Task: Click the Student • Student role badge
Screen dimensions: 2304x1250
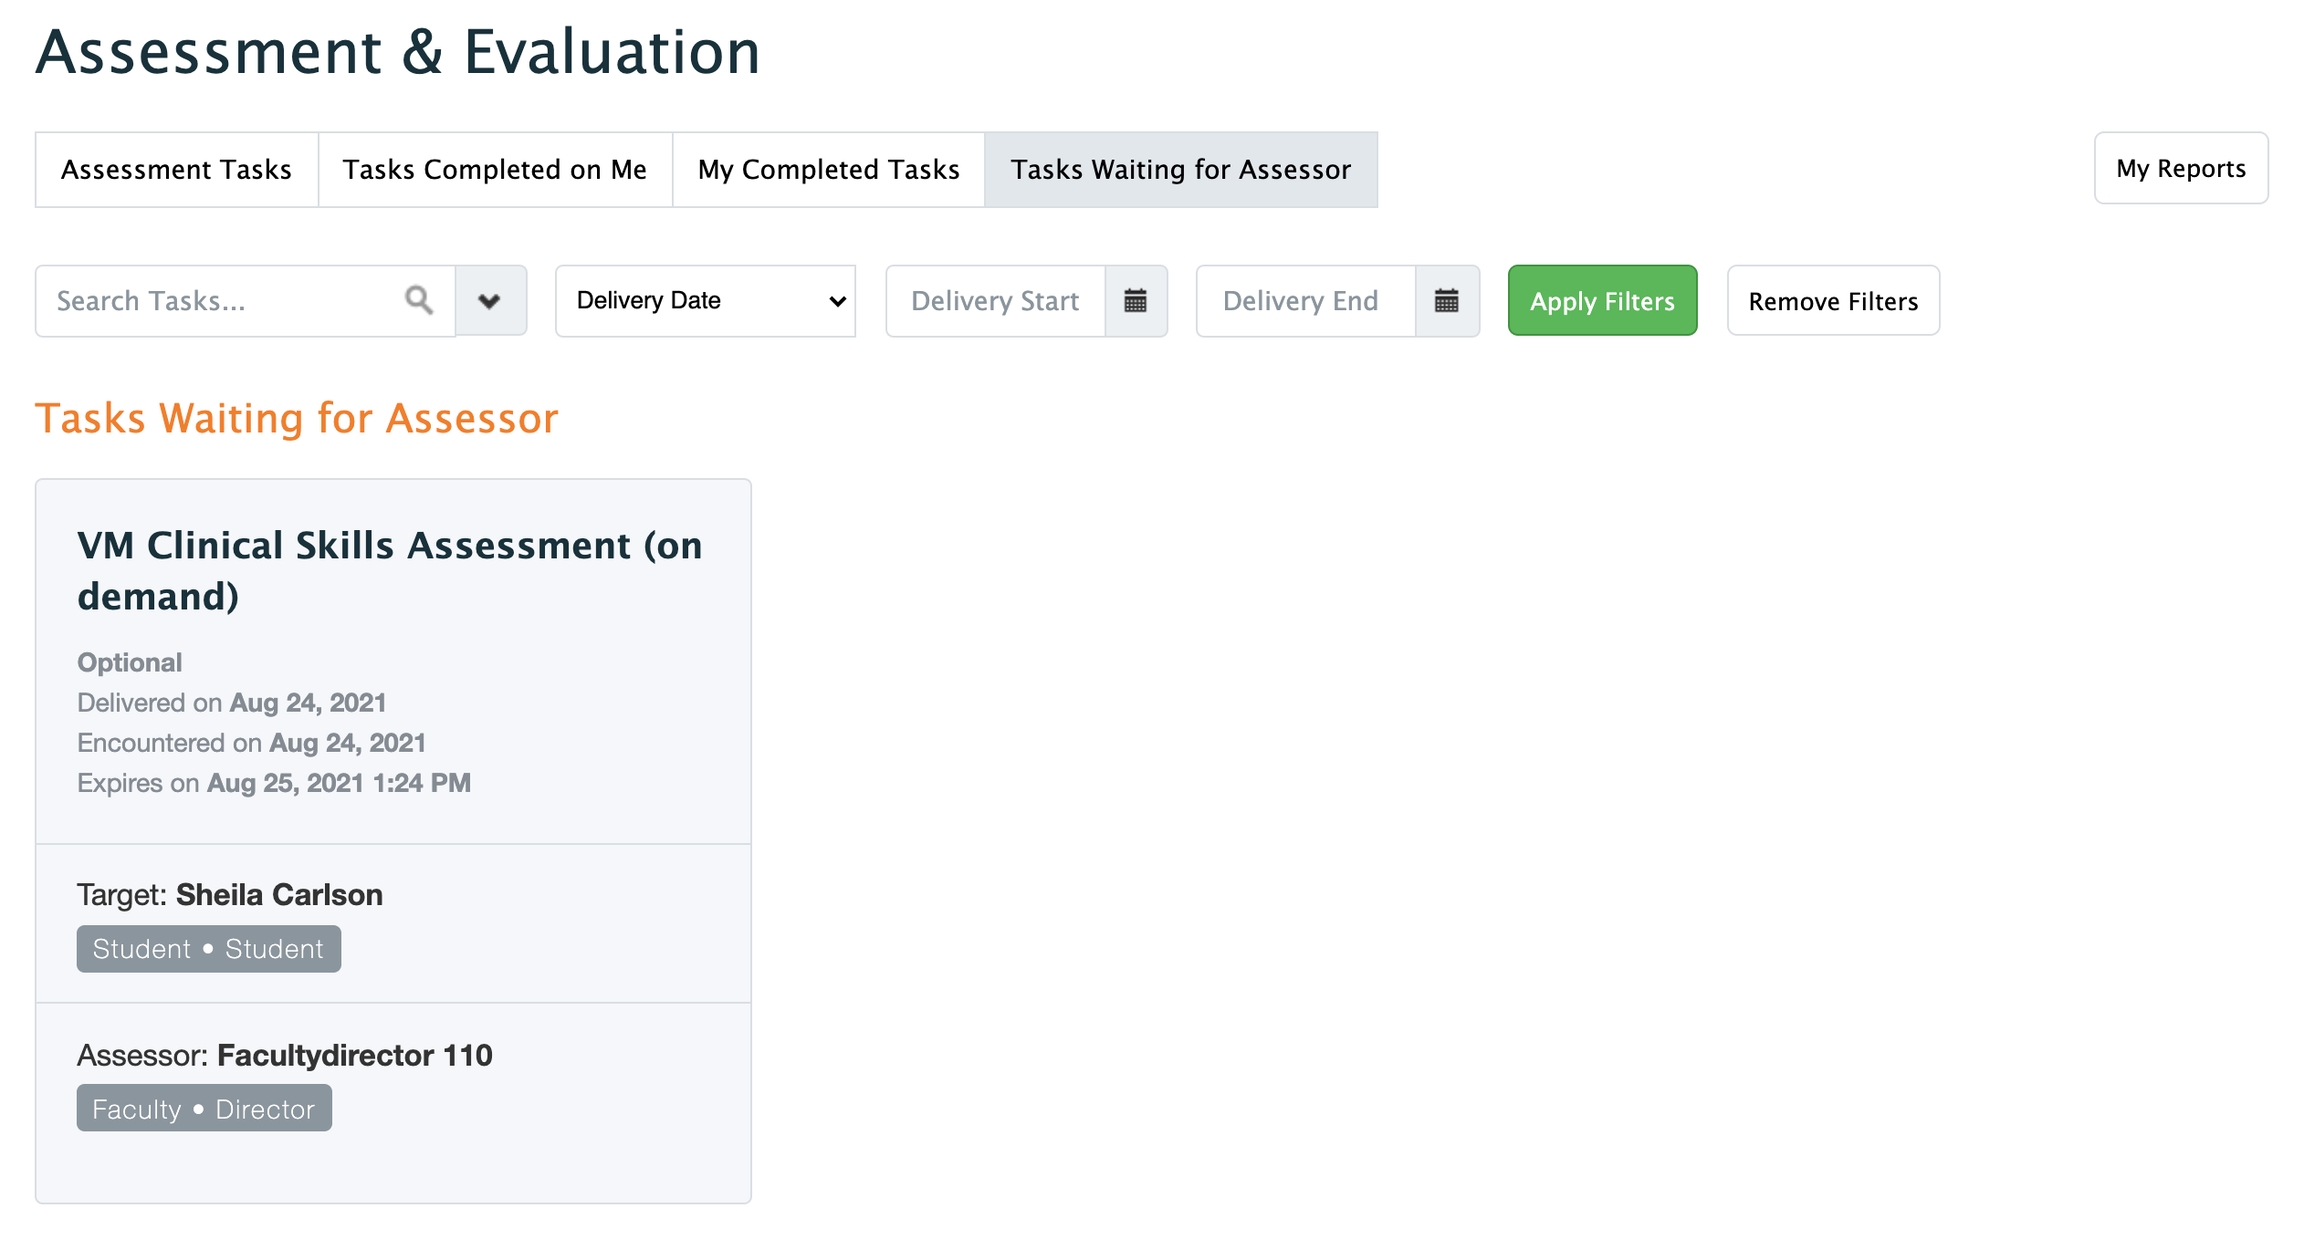Action: click(208, 948)
